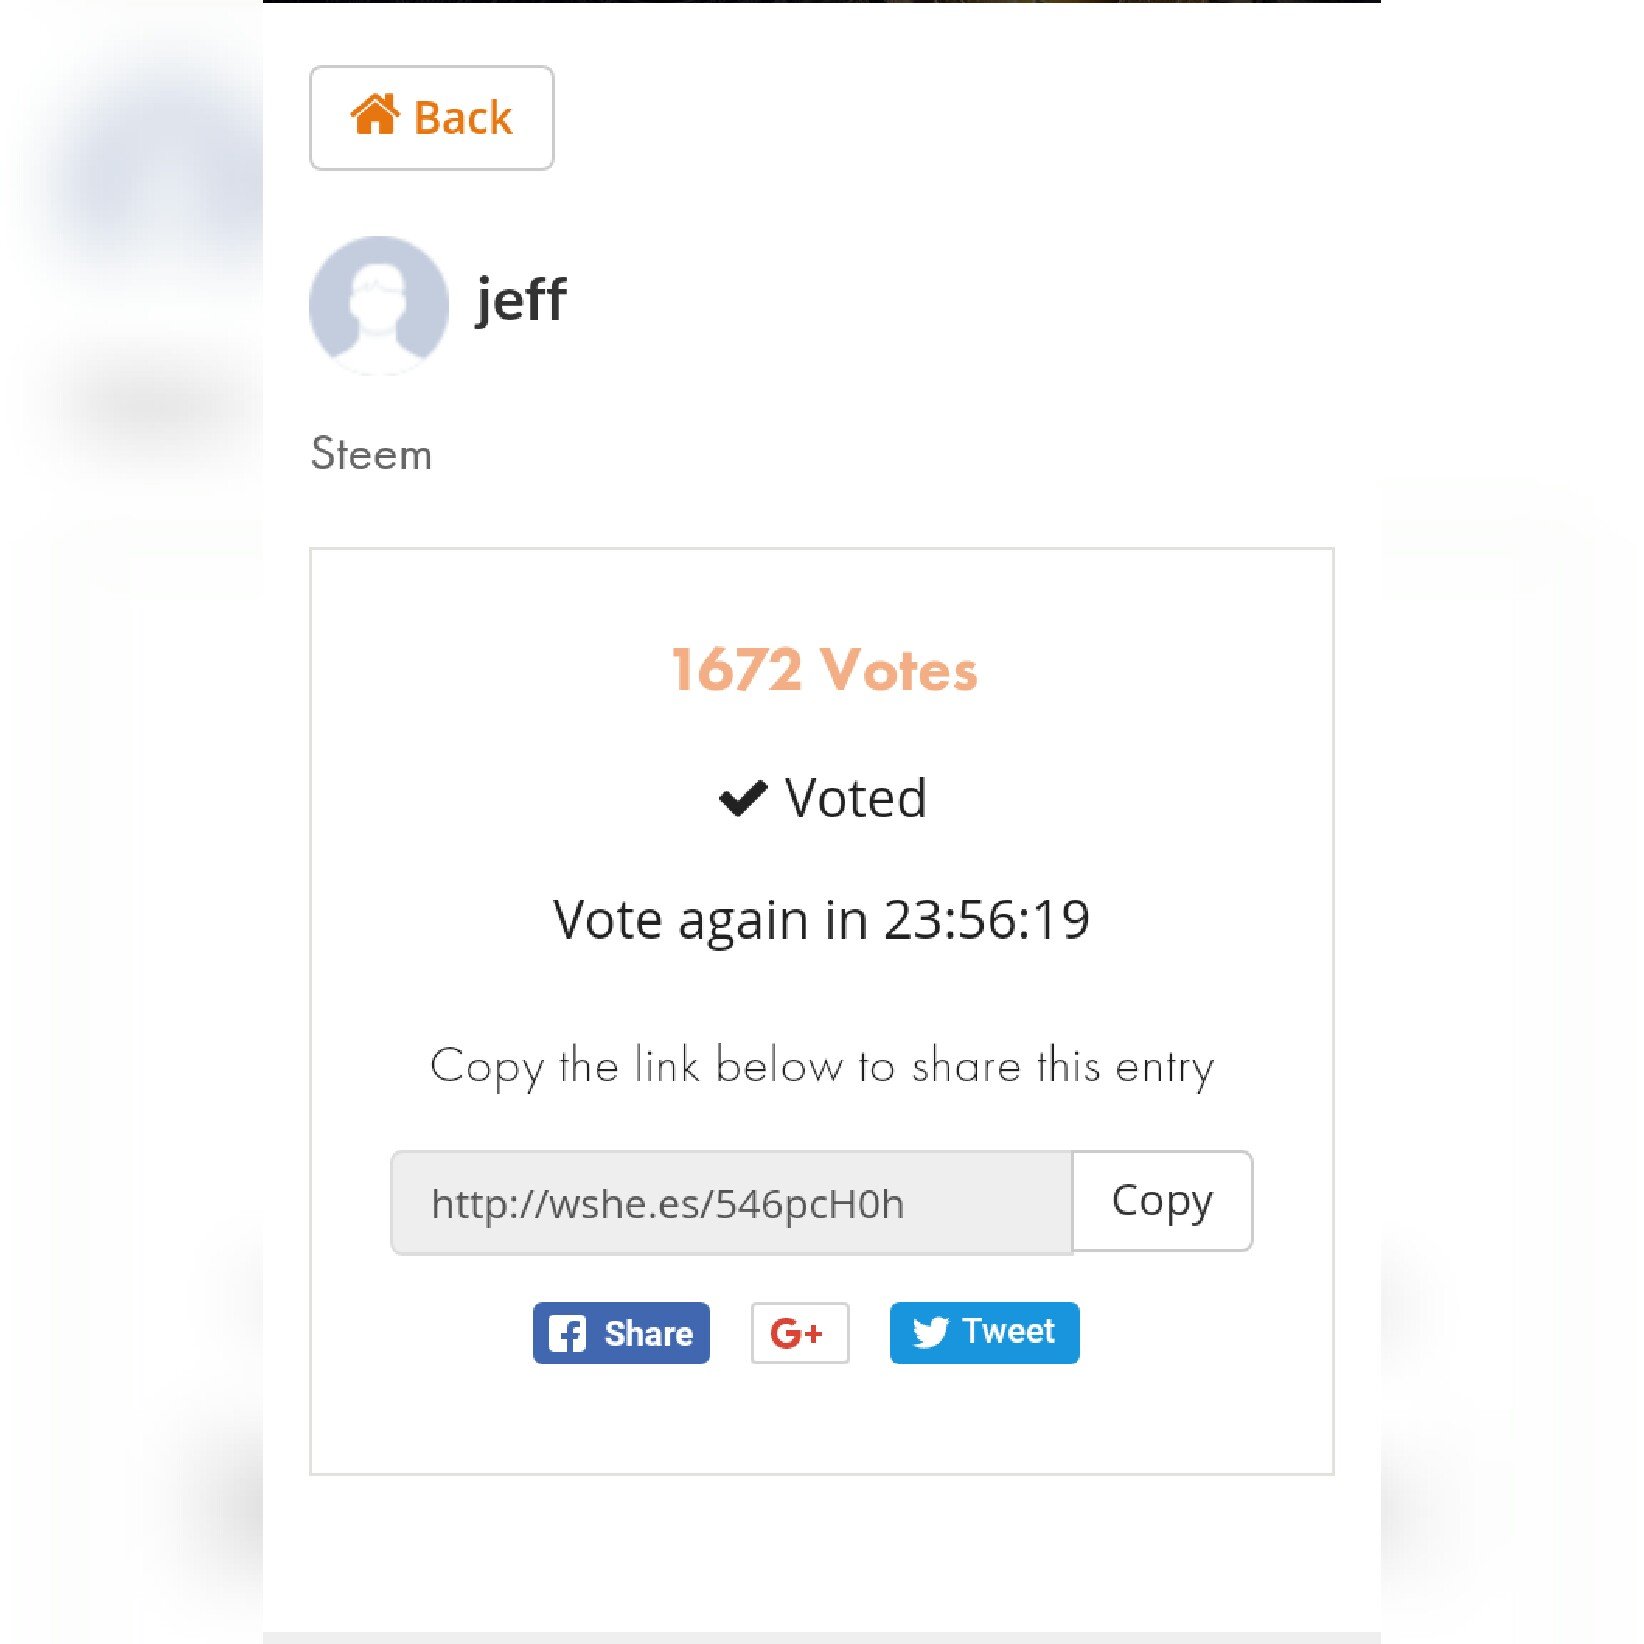This screenshot has height=1644, width=1644.
Task: Copy the share link
Action: [1162, 1201]
